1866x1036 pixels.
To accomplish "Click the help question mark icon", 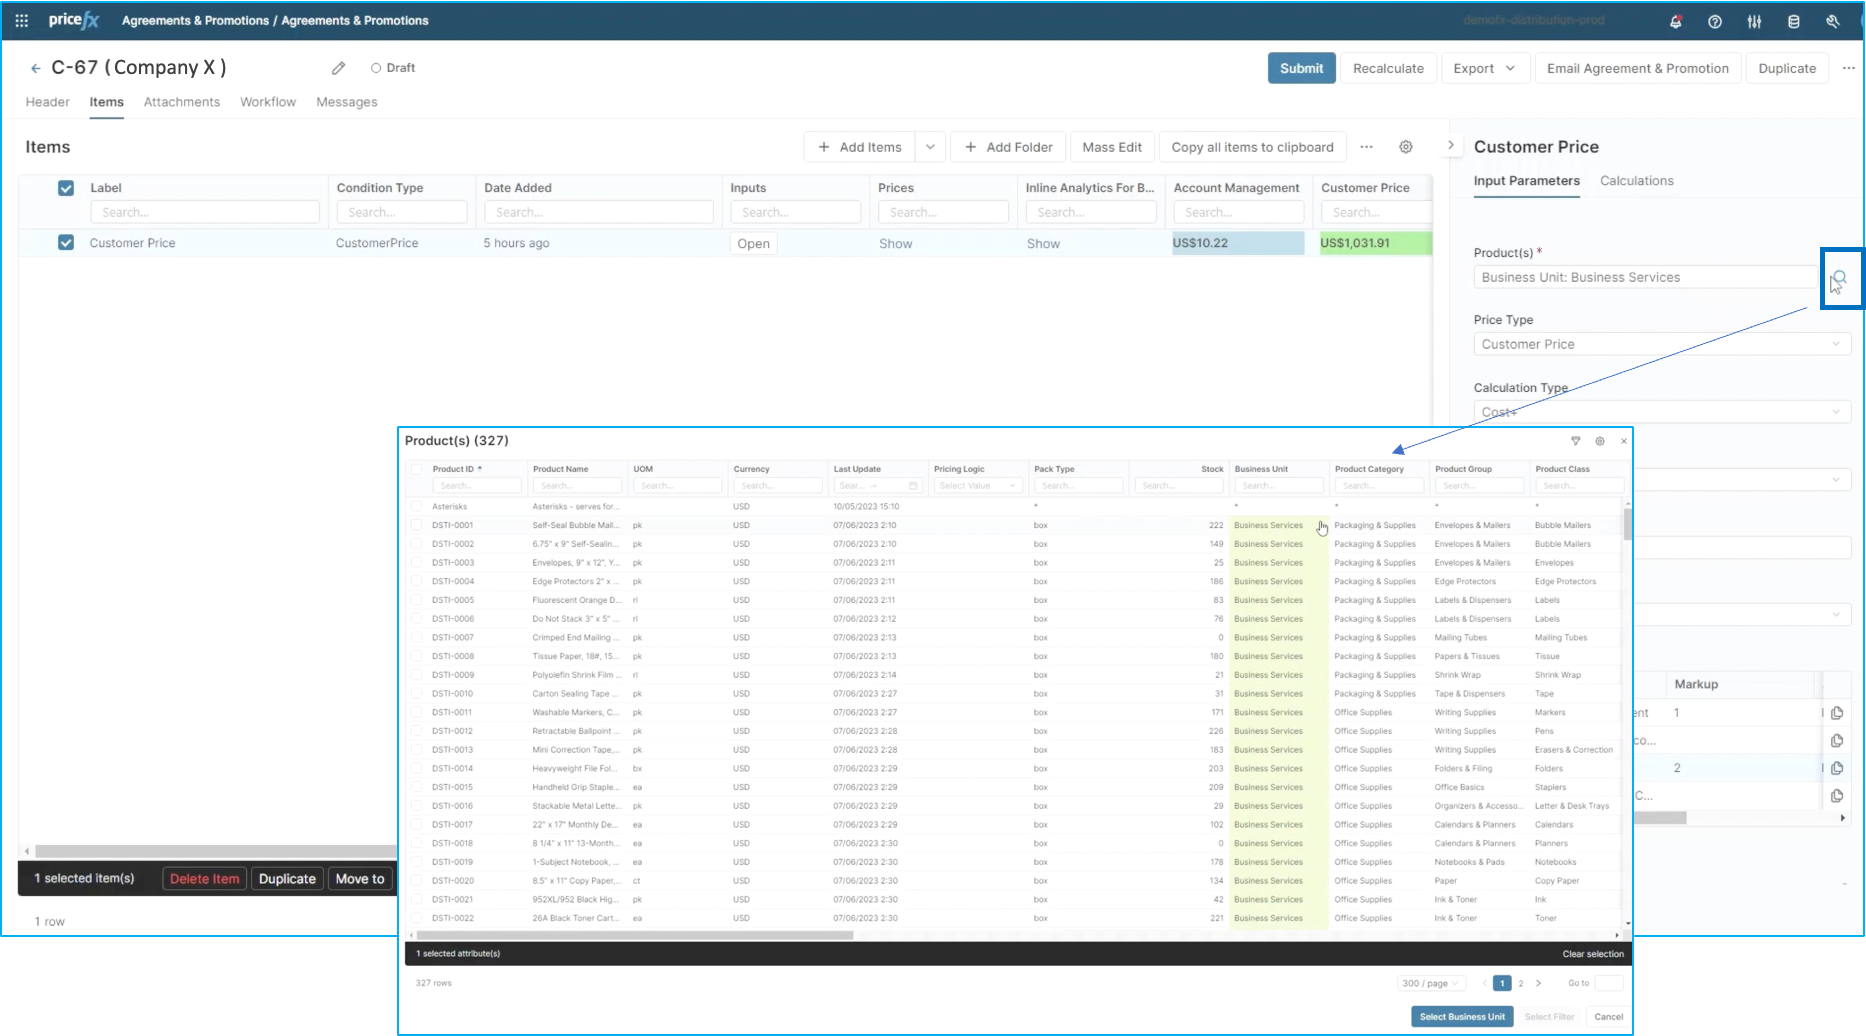I will (x=1715, y=21).
